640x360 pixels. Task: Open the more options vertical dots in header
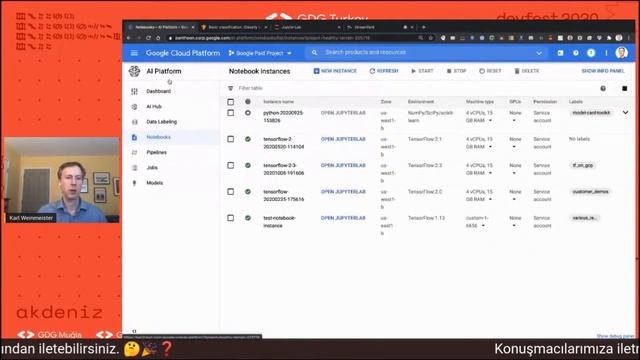click(606, 53)
